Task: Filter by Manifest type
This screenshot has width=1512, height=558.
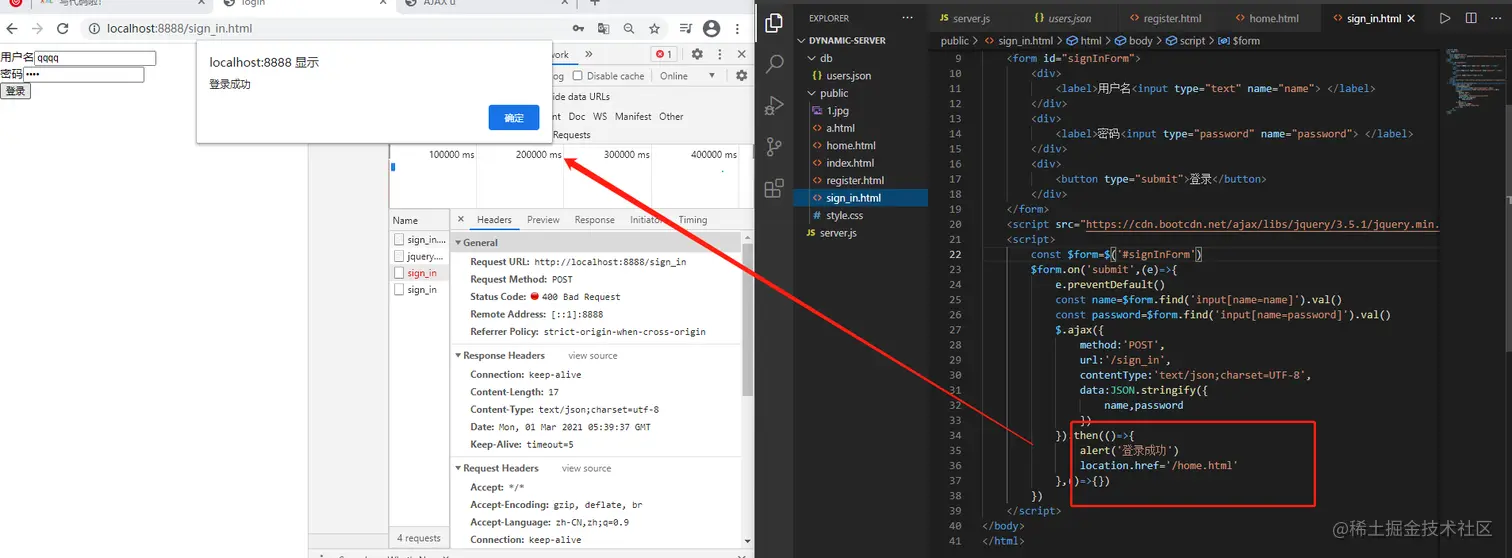Action: (633, 116)
